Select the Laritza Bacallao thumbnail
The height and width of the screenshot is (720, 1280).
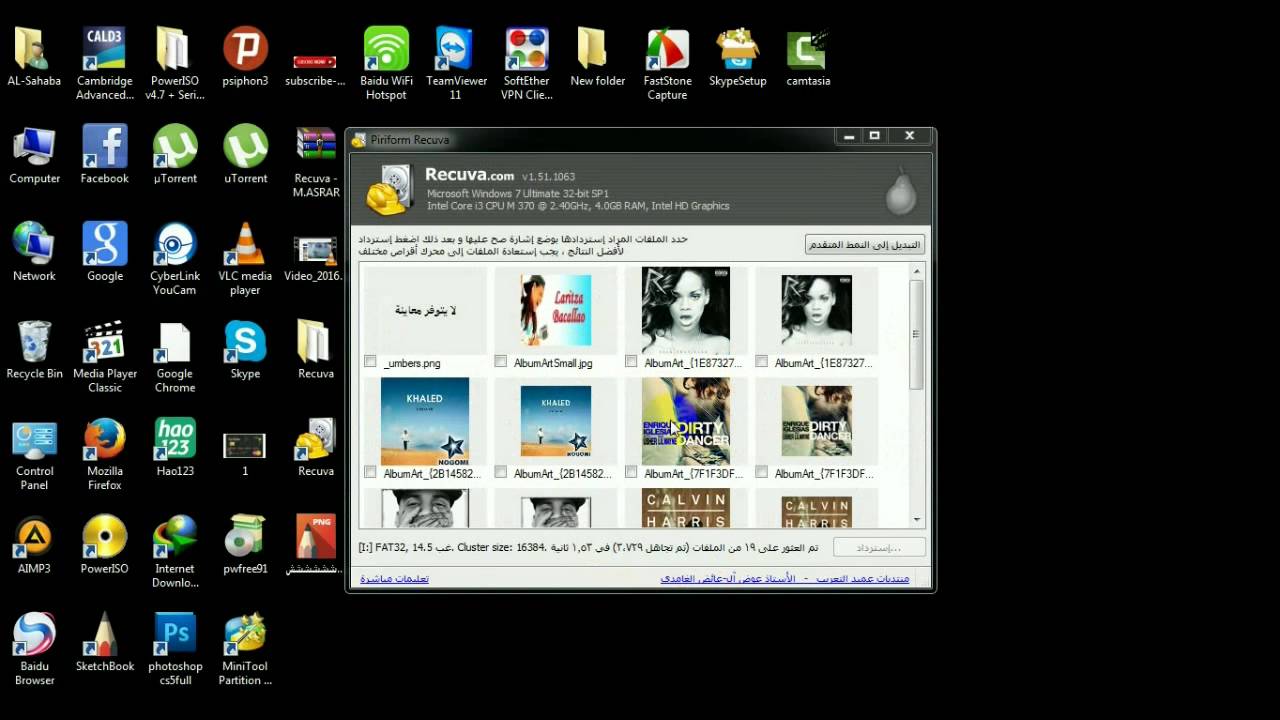coord(555,311)
